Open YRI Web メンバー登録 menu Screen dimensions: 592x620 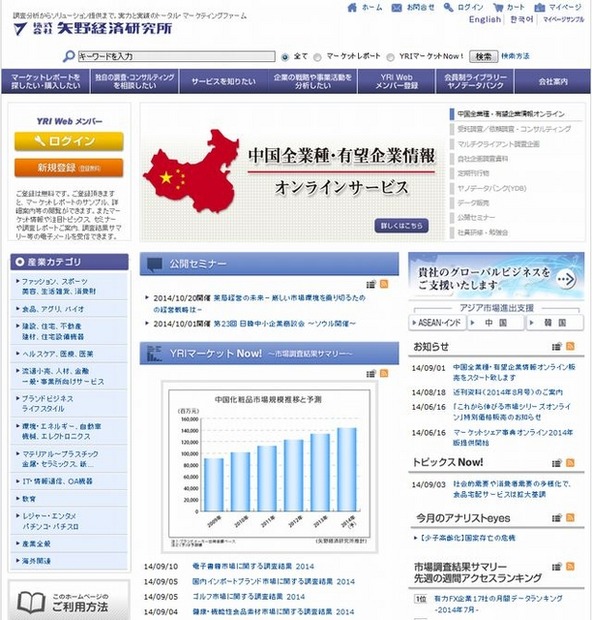397,81
